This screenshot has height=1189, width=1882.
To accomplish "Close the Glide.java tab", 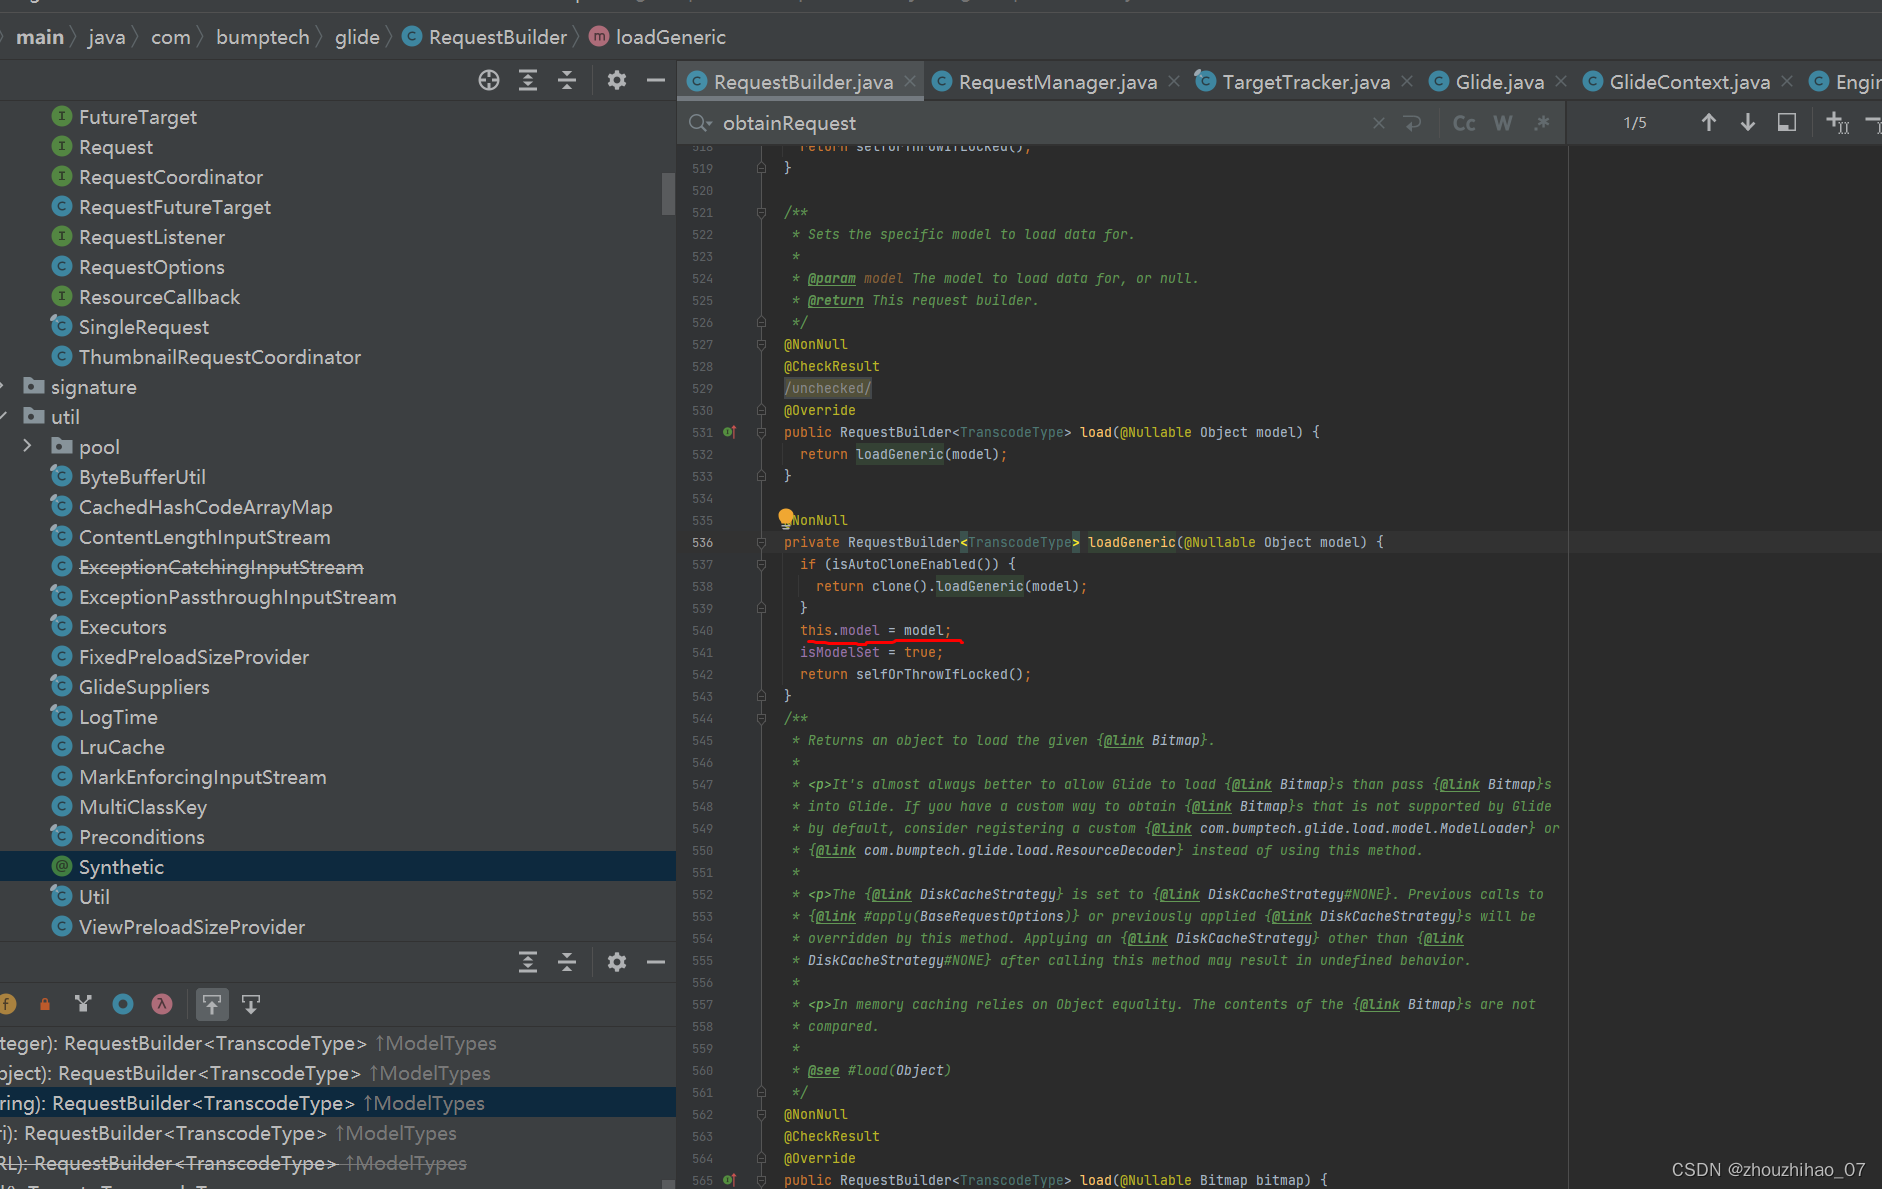I will click(1561, 81).
